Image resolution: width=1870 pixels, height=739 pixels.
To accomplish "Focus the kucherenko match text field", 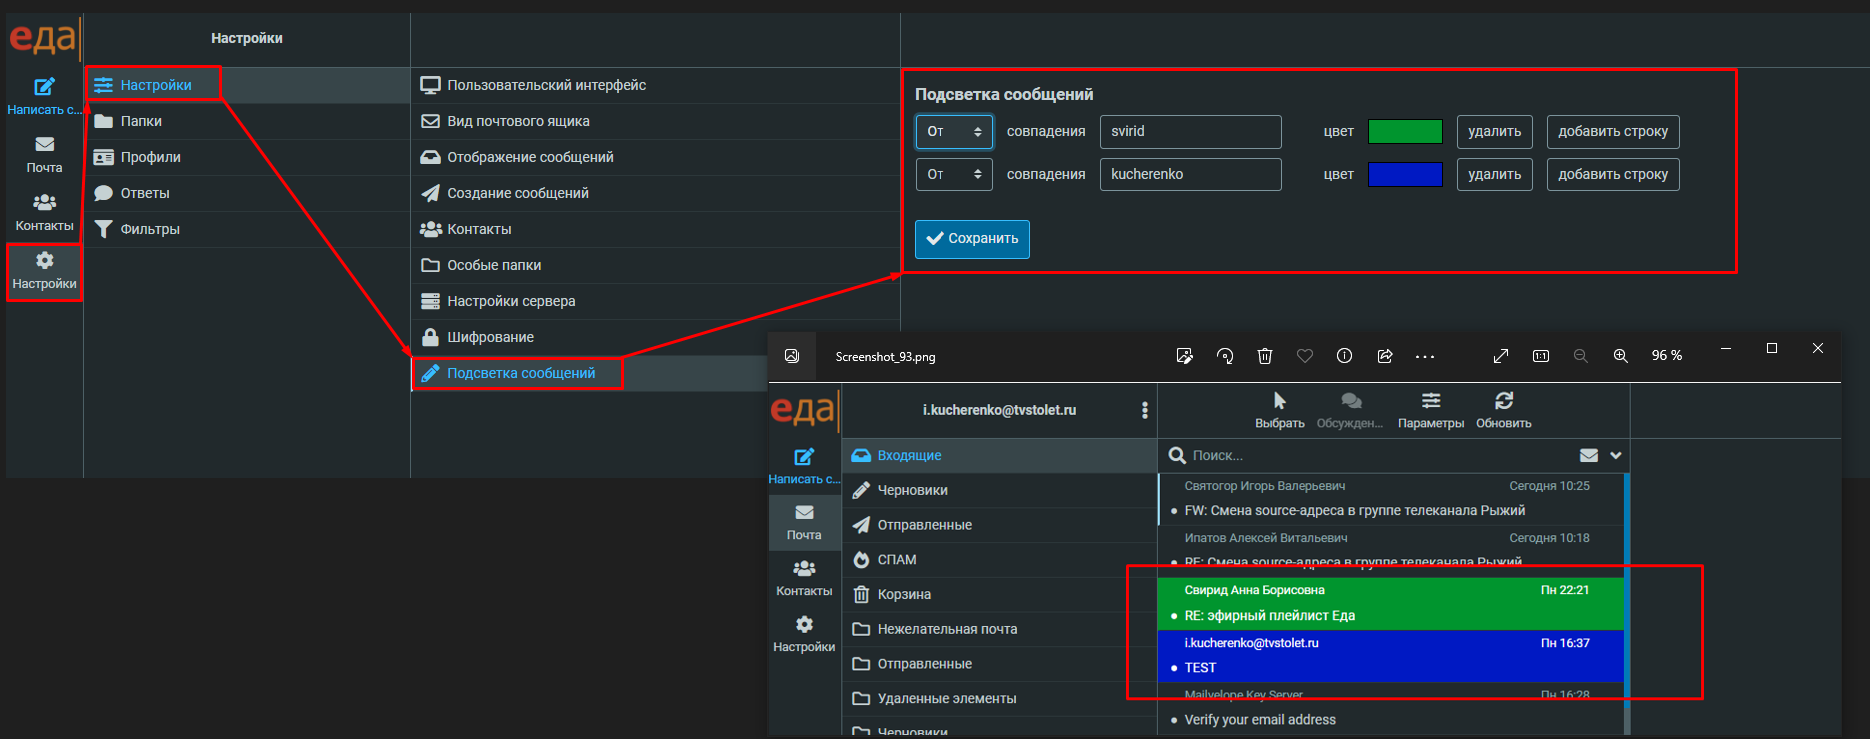I will tap(1190, 174).
